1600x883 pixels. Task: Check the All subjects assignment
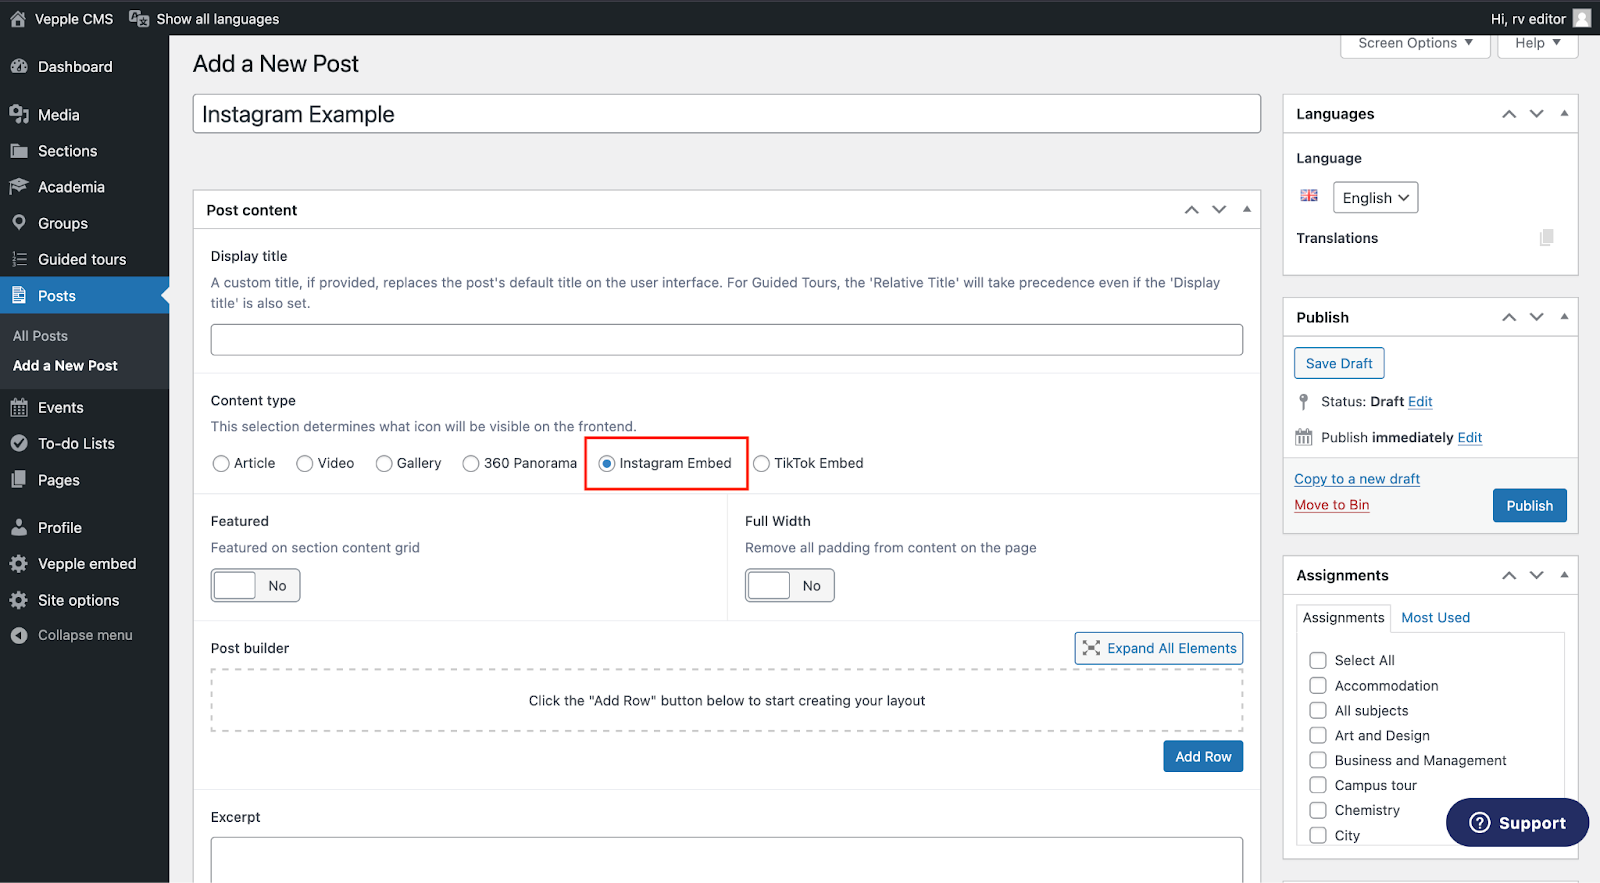[x=1318, y=710]
